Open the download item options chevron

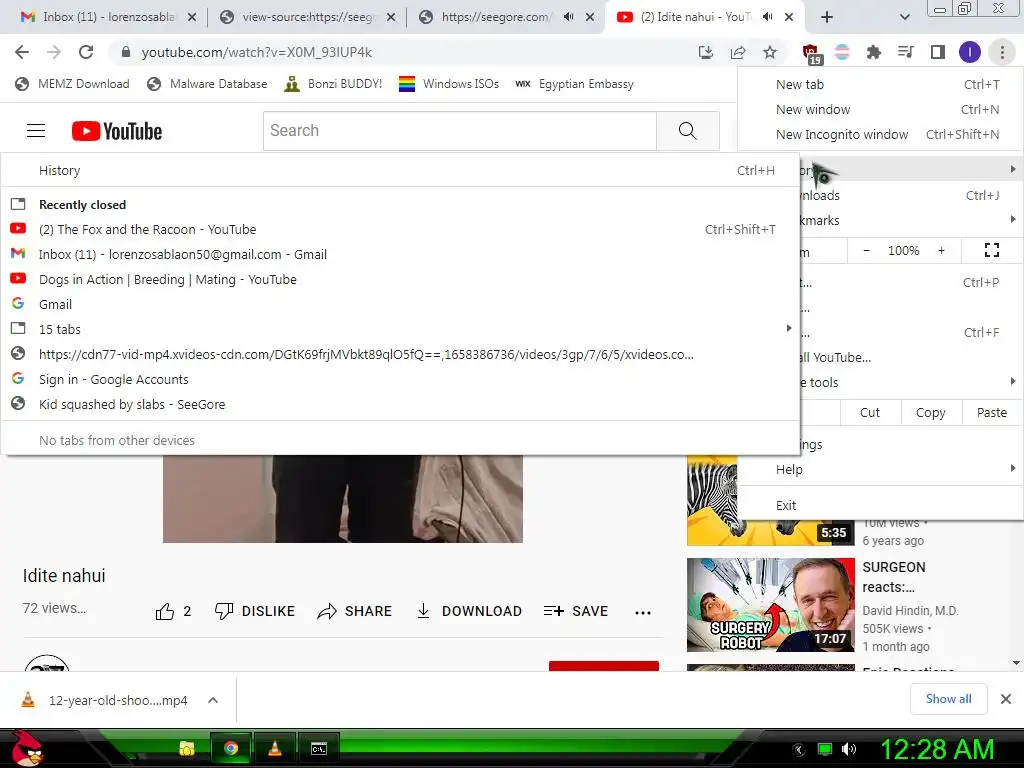(x=212, y=700)
